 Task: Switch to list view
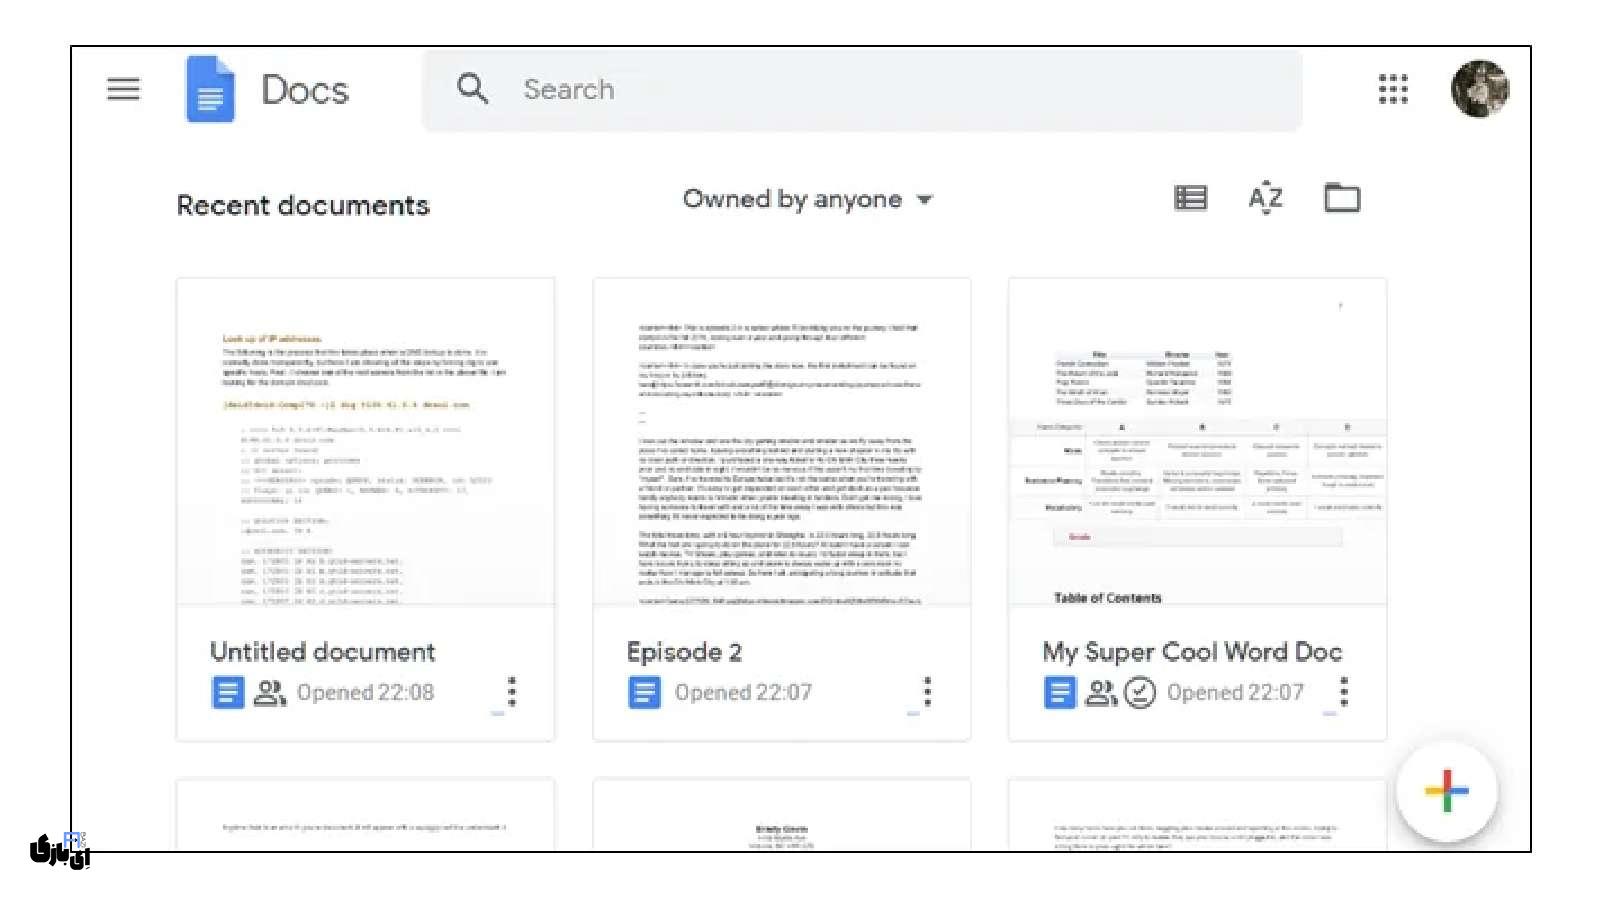[1190, 198]
